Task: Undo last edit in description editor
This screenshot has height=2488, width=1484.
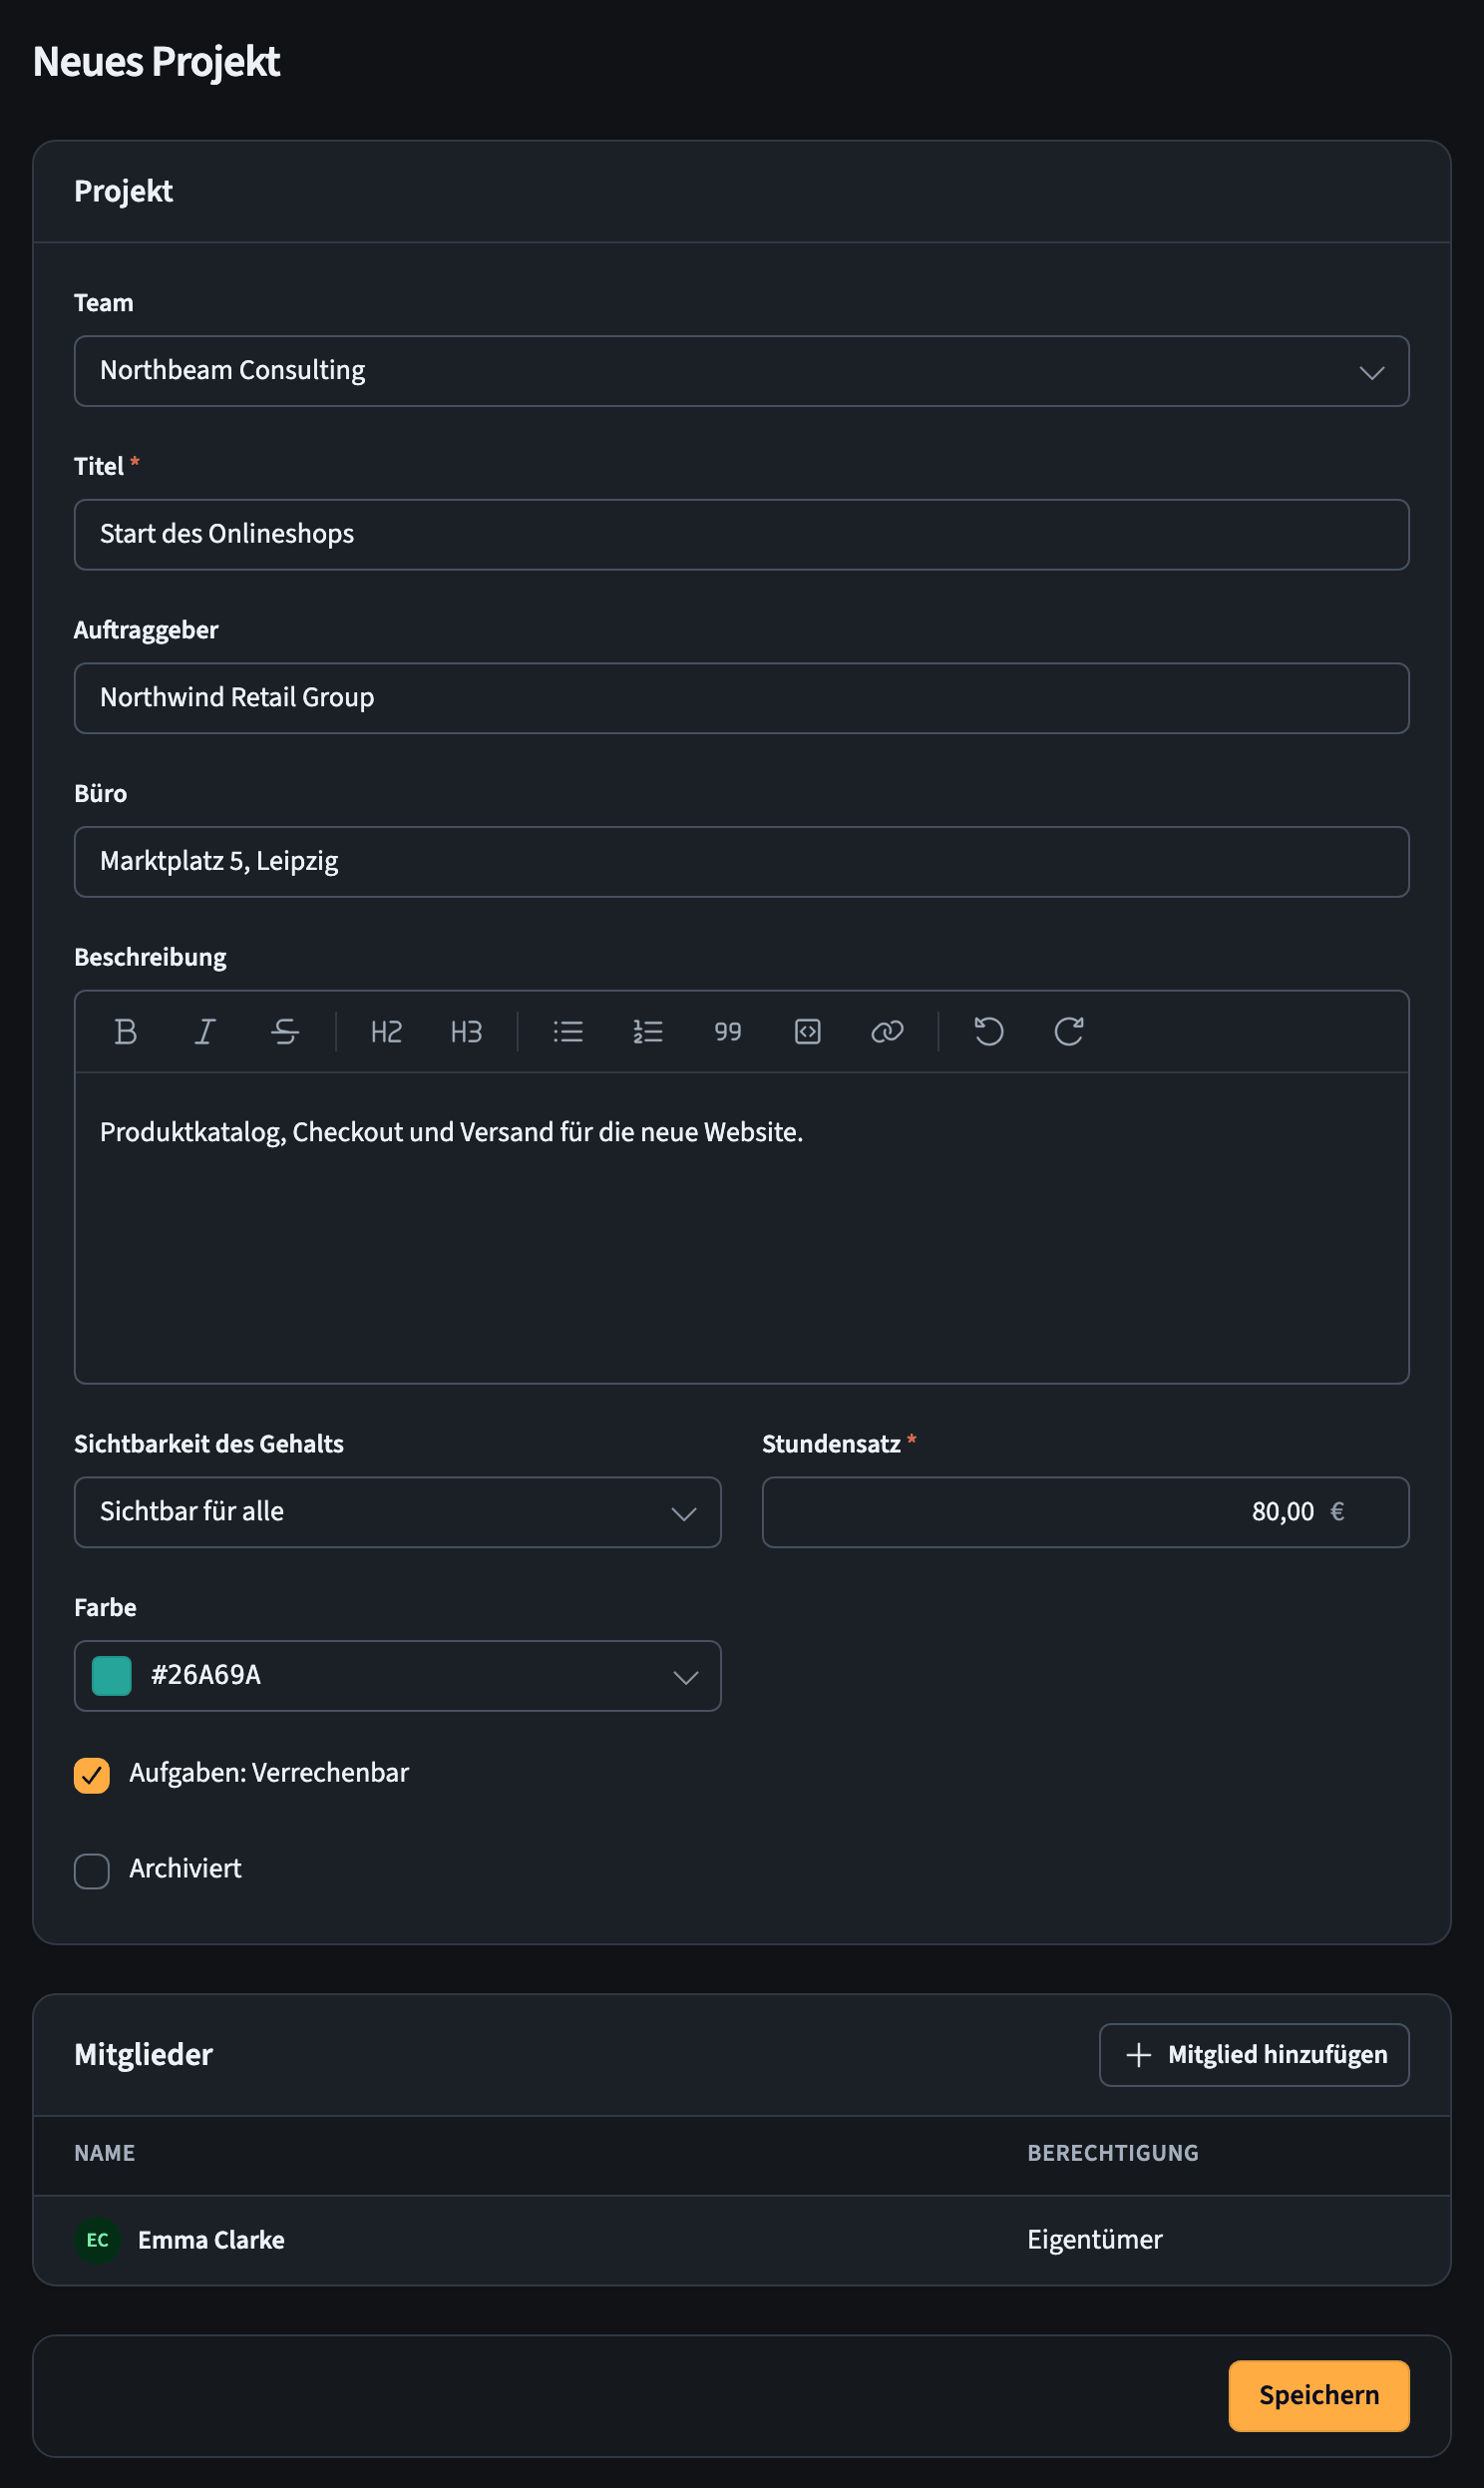Action: click(x=989, y=1031)
